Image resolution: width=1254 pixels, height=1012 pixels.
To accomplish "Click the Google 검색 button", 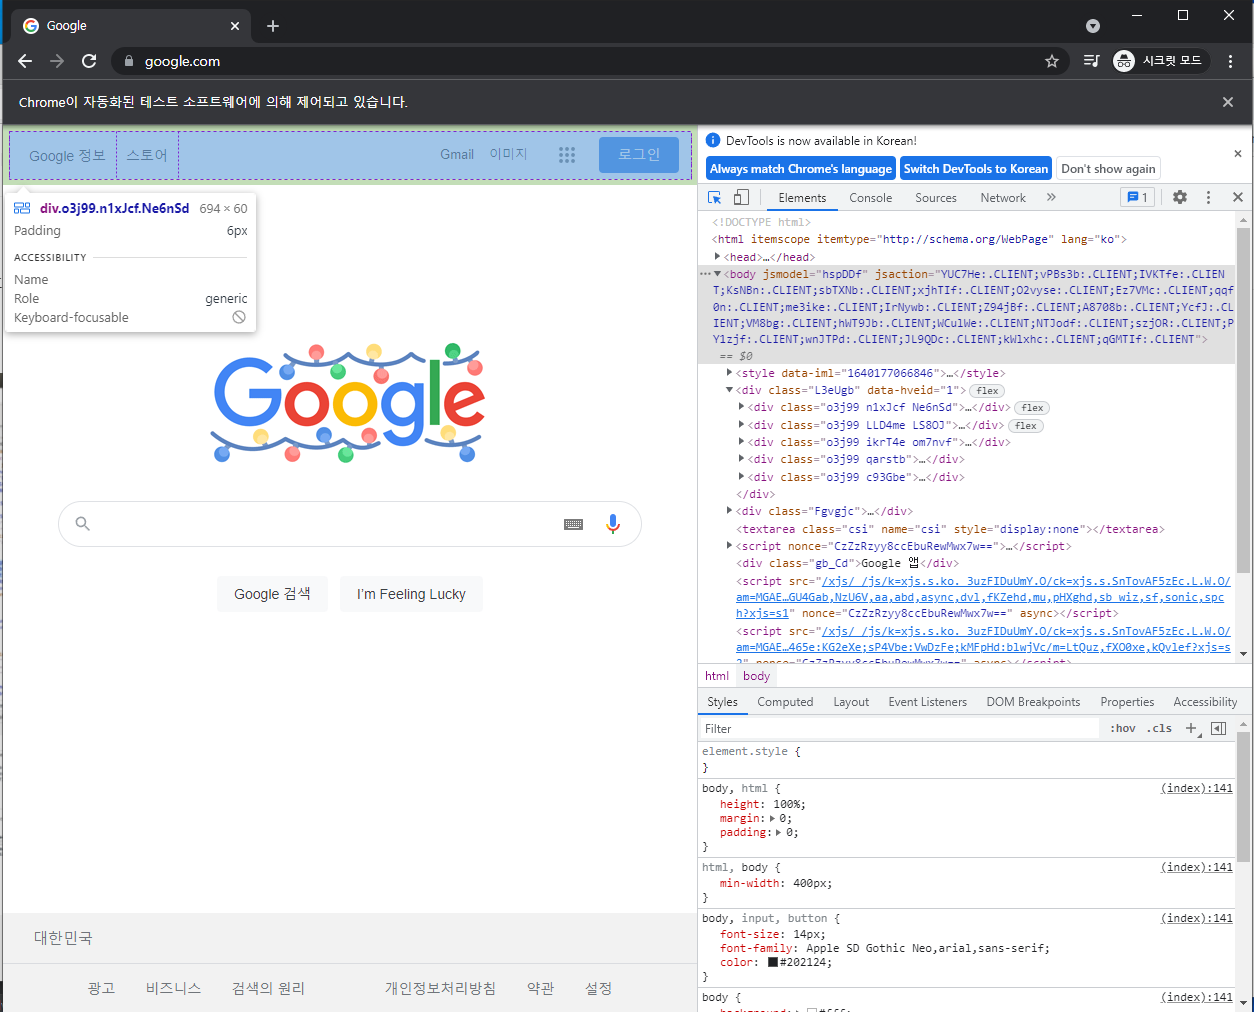I will point(272,594).
